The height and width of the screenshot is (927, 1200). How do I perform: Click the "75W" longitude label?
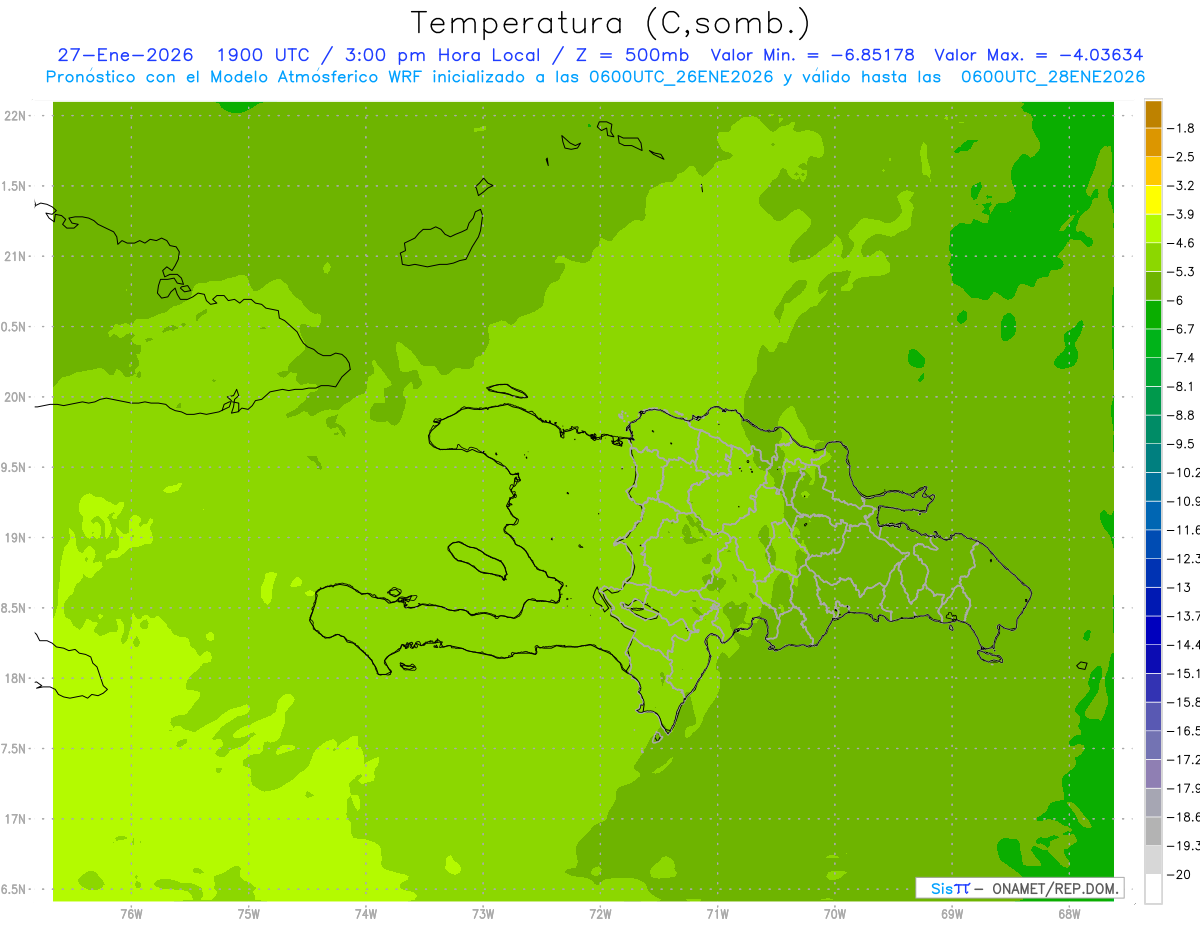coord(248,913)
